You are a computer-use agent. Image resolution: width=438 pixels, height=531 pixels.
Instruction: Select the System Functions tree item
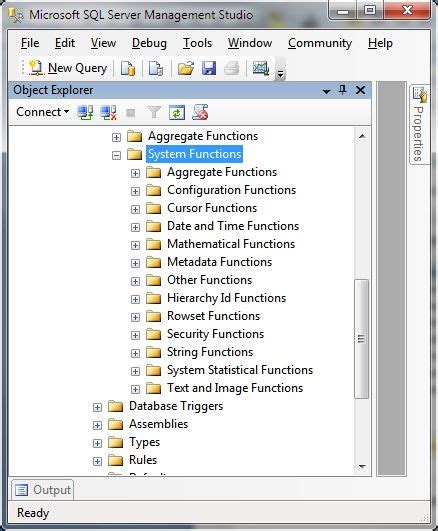click(194, 154)
